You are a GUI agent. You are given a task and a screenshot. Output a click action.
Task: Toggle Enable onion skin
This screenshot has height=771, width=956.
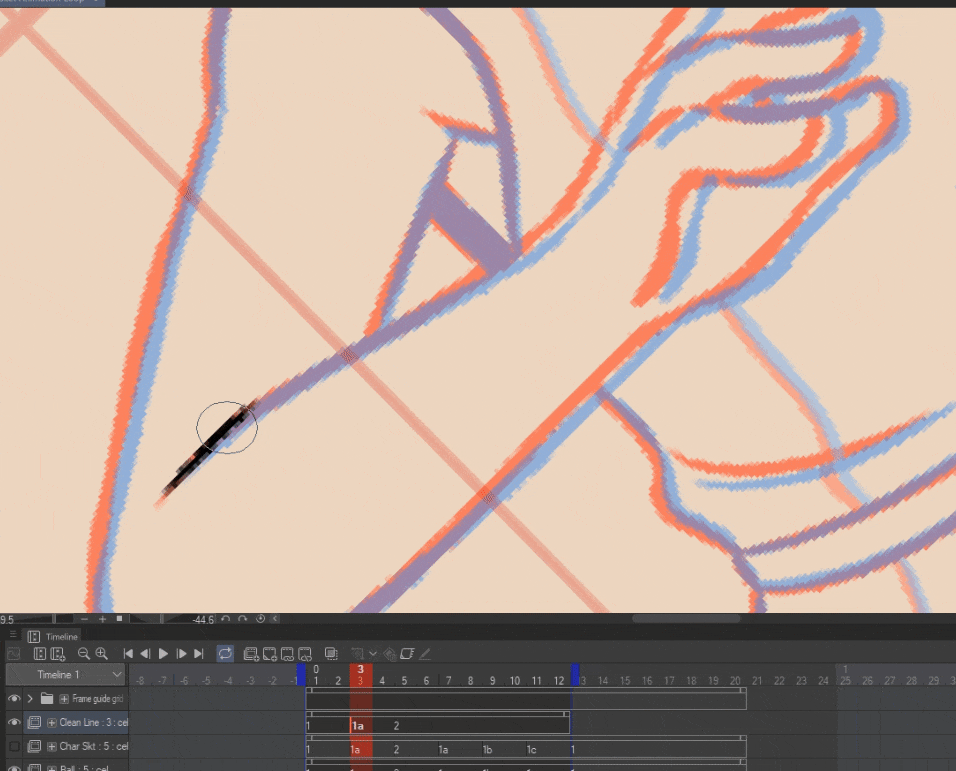[331, 654]
